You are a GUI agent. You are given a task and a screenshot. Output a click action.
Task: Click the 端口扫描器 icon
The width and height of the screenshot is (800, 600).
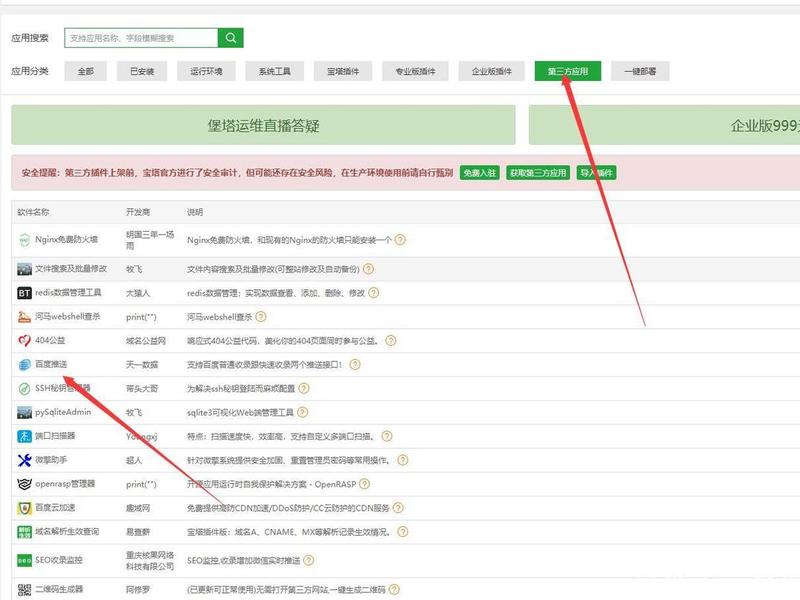click(x=24, y=436)
